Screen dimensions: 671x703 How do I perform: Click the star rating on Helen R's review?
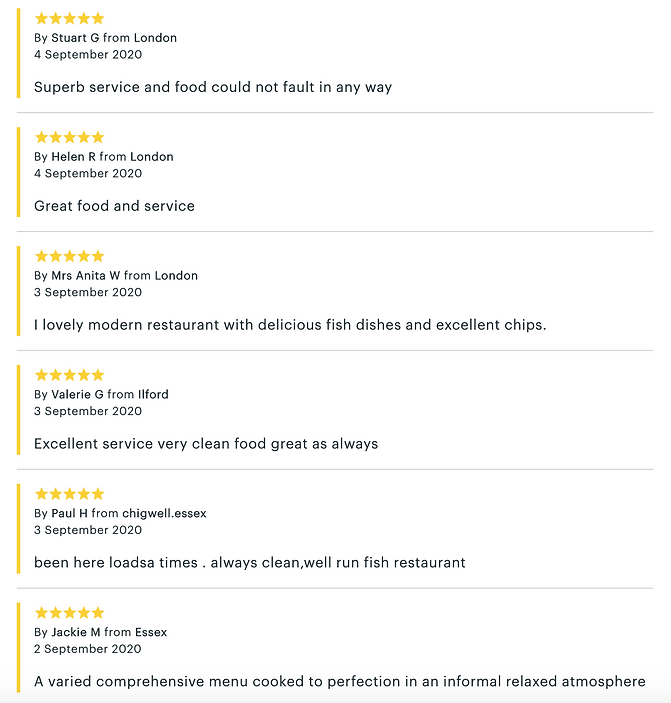69,137
